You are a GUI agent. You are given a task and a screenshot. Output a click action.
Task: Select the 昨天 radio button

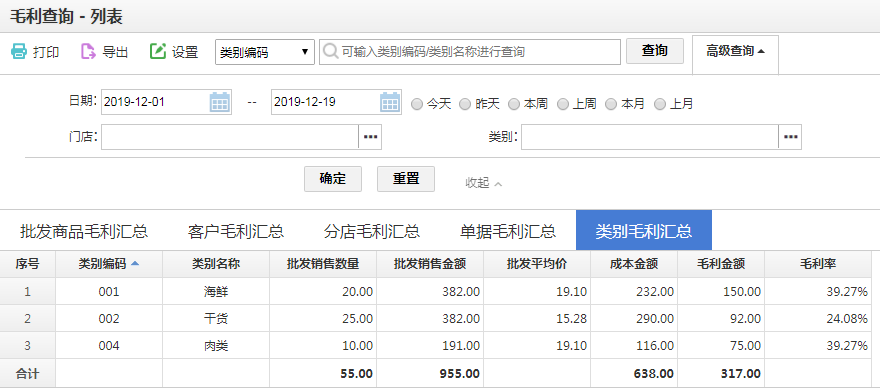click(465, 104)
